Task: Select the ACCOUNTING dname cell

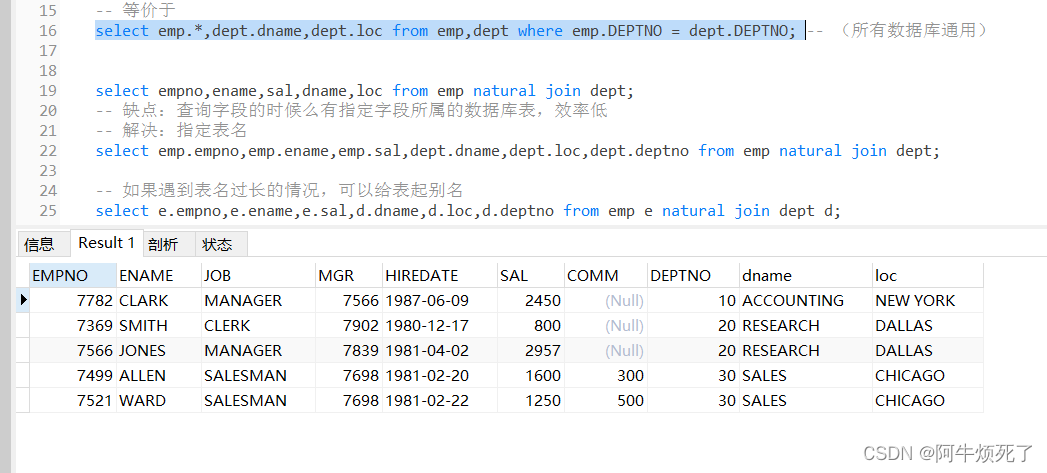Action: [x=806, y=301]
